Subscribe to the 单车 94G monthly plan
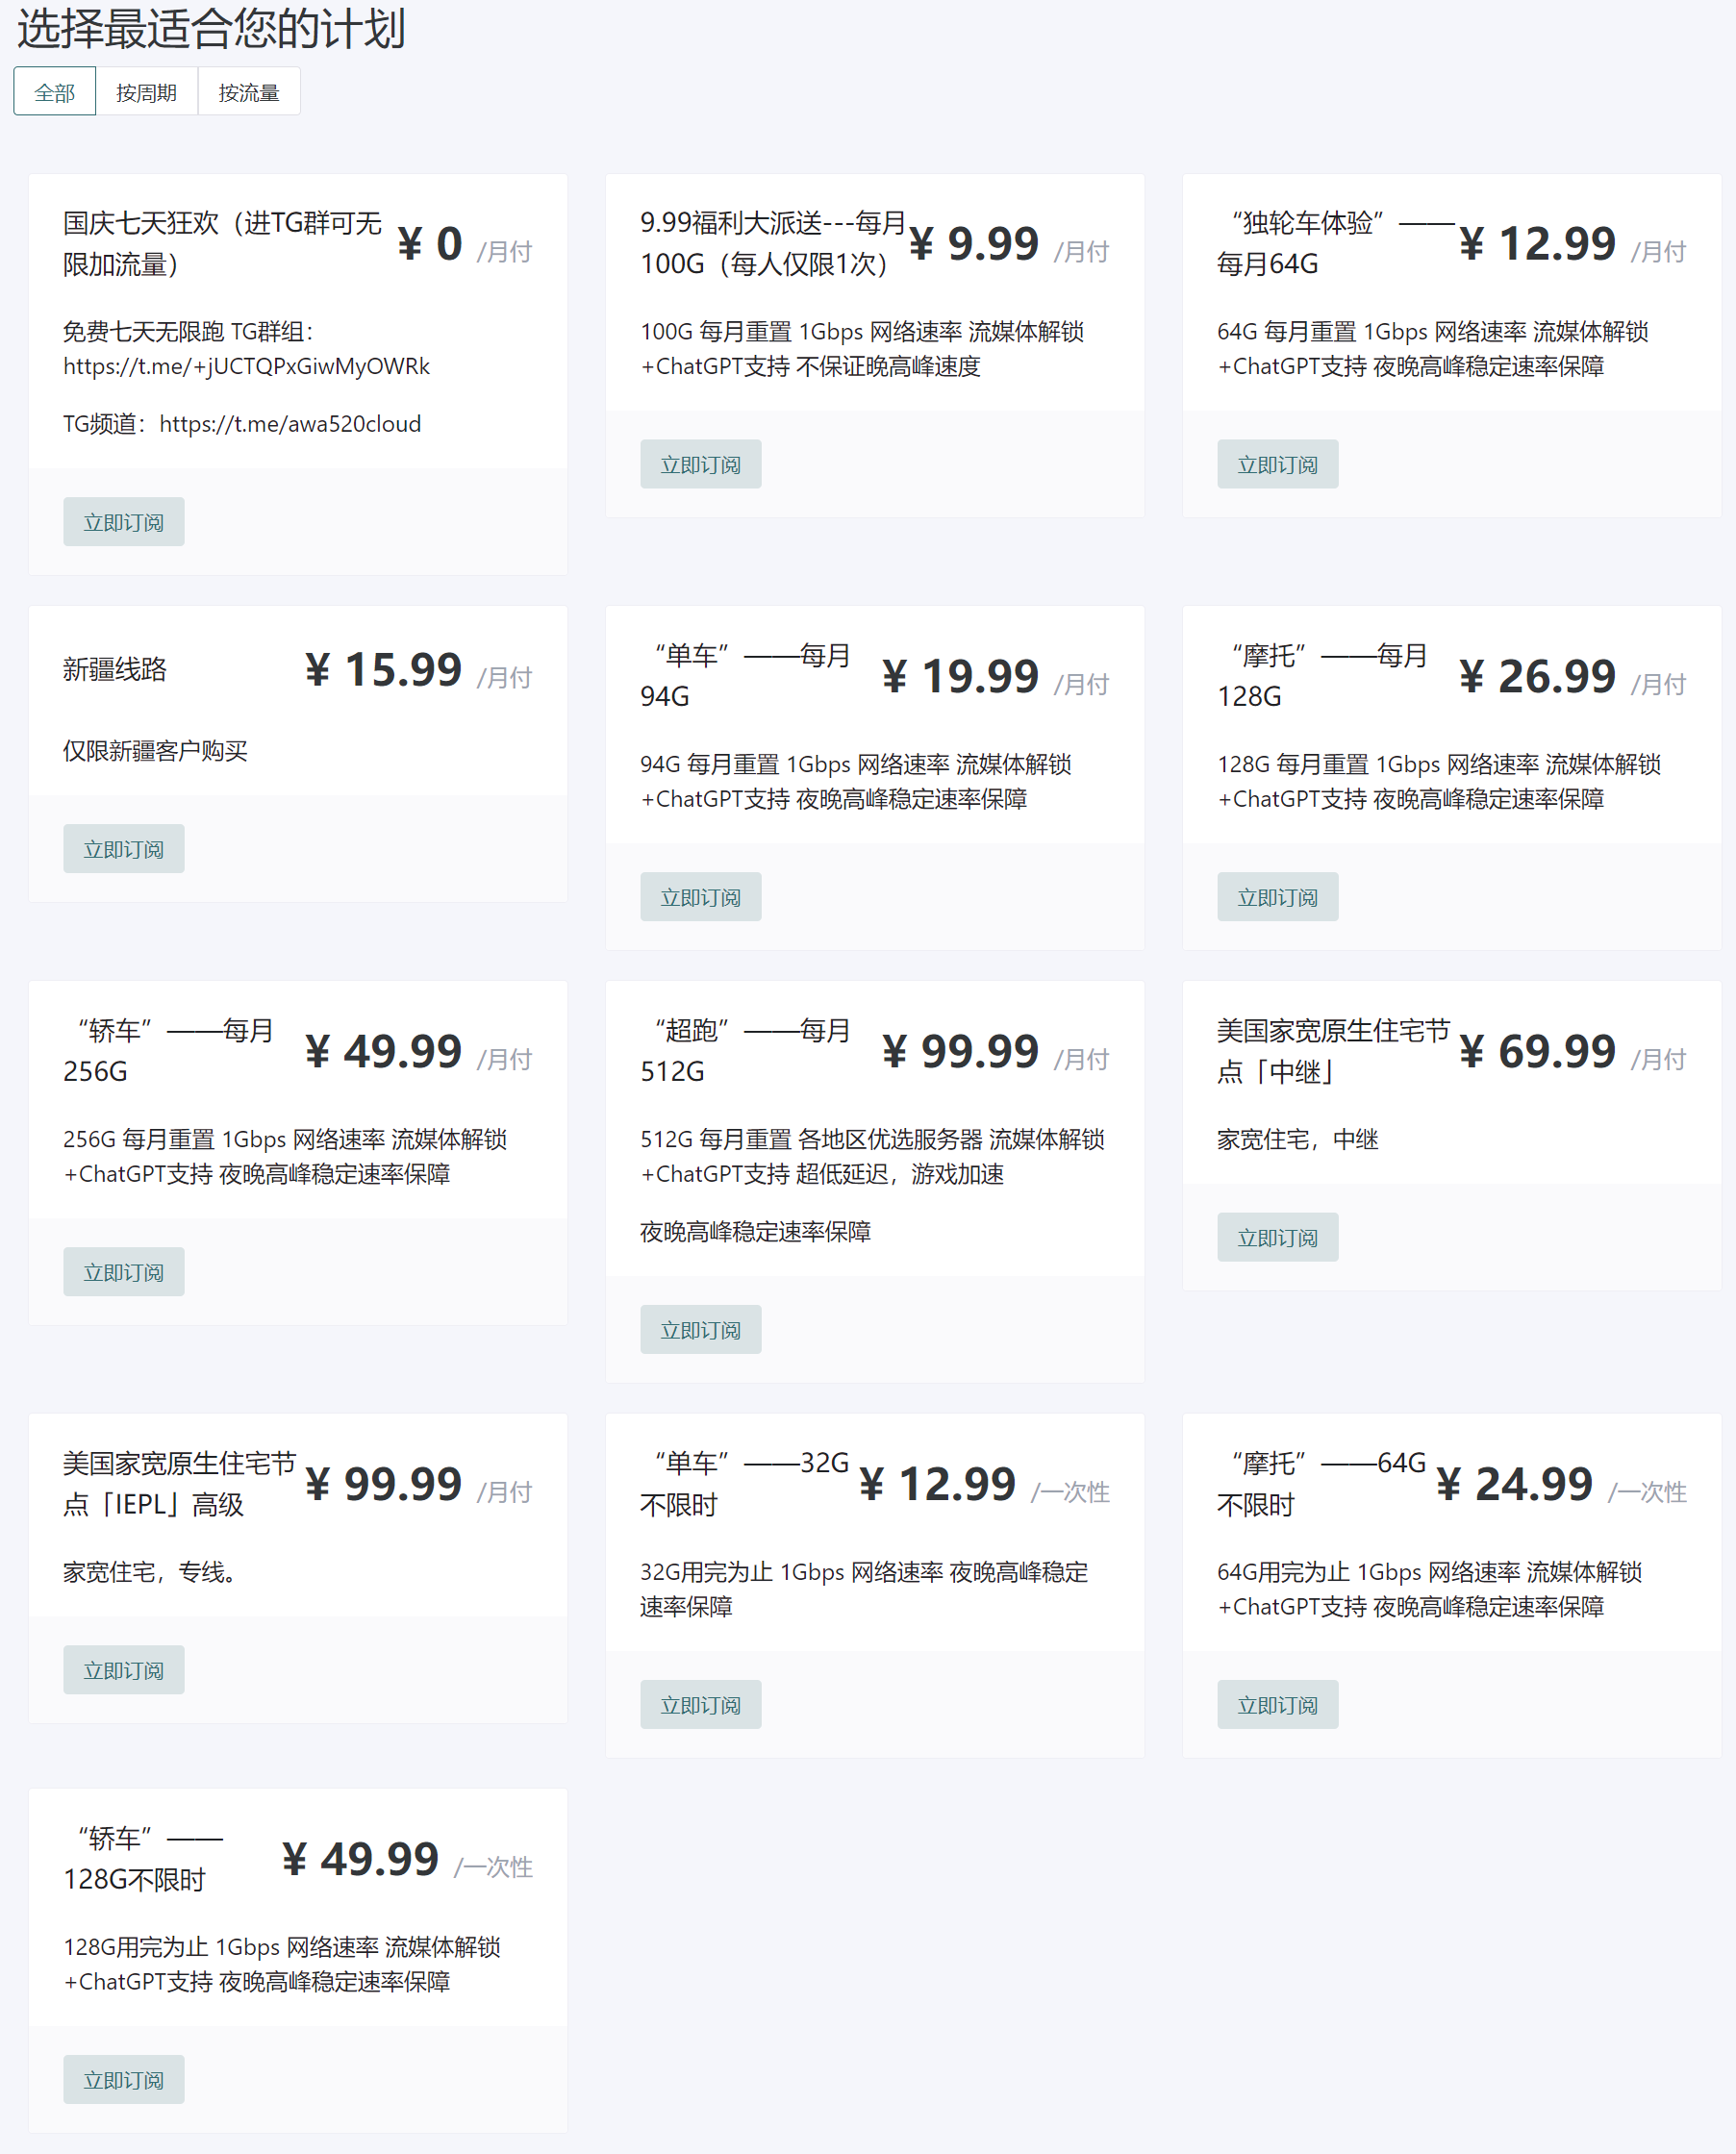The height and width of the screenshot is (2154, 1736). coord(701,897)
